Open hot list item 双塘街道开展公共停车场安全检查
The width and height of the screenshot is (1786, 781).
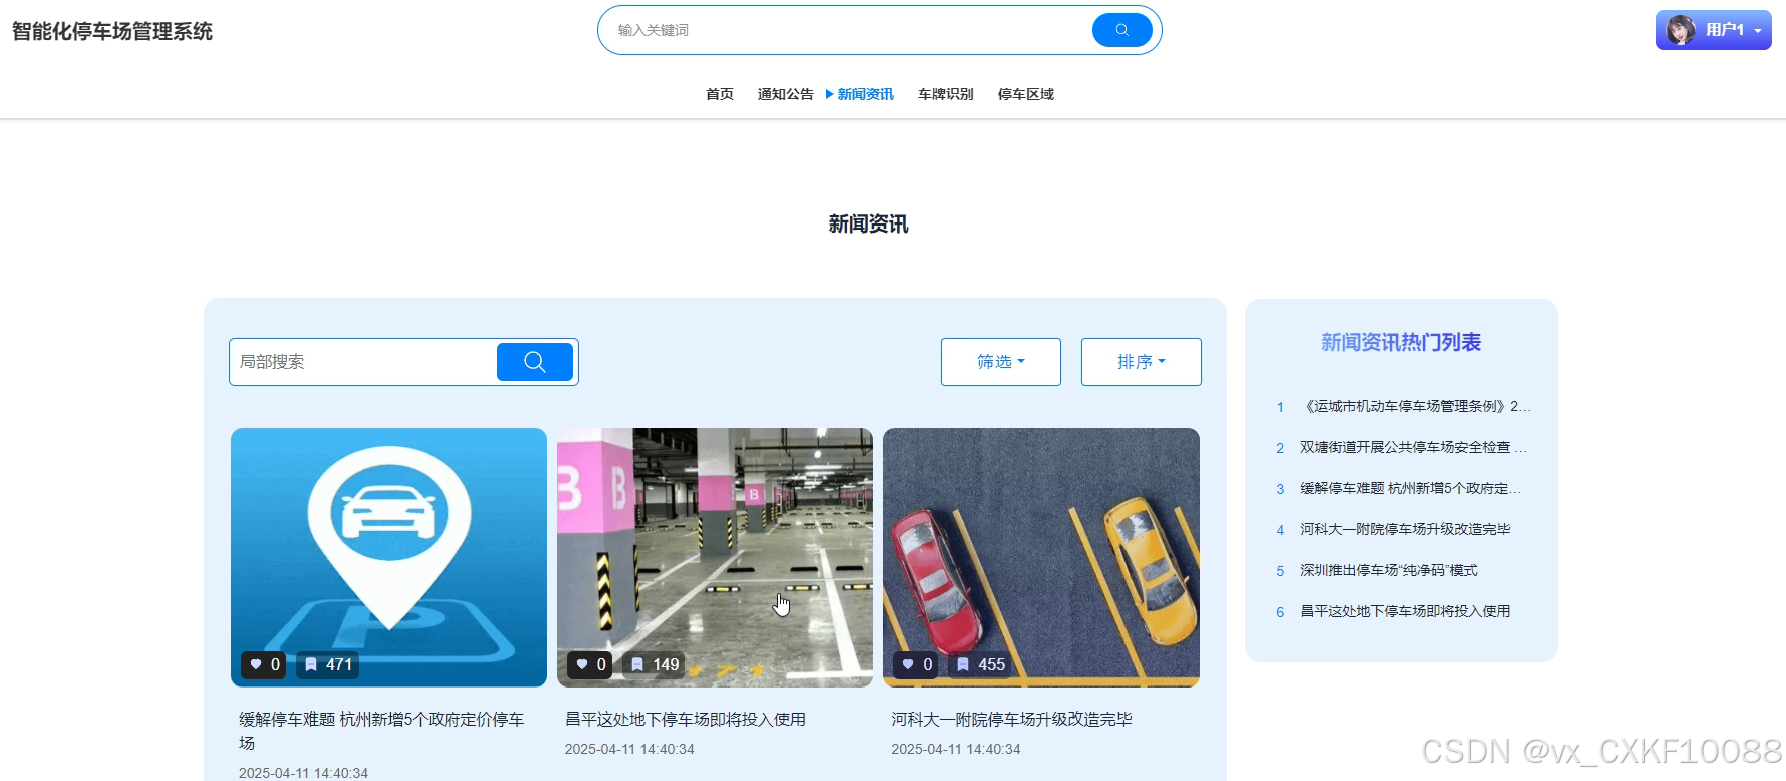(x=1413, y=447)
